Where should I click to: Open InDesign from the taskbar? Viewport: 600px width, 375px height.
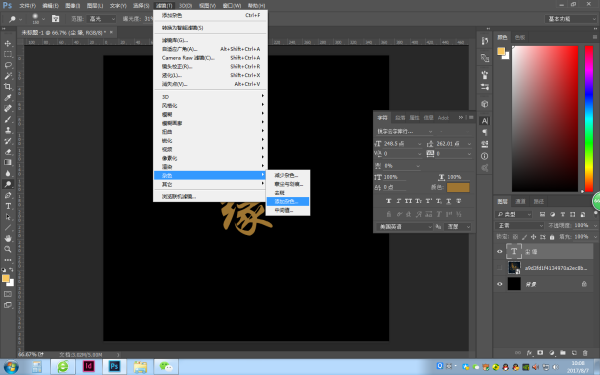pyautogui.click(x=88, y=366)
